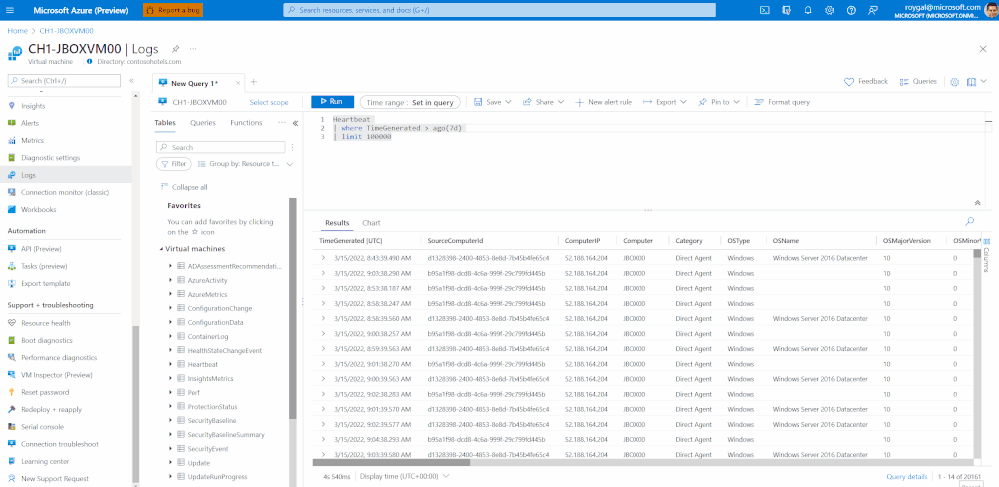
Task: Switch to the Functions tab
Action: point(246,123)
